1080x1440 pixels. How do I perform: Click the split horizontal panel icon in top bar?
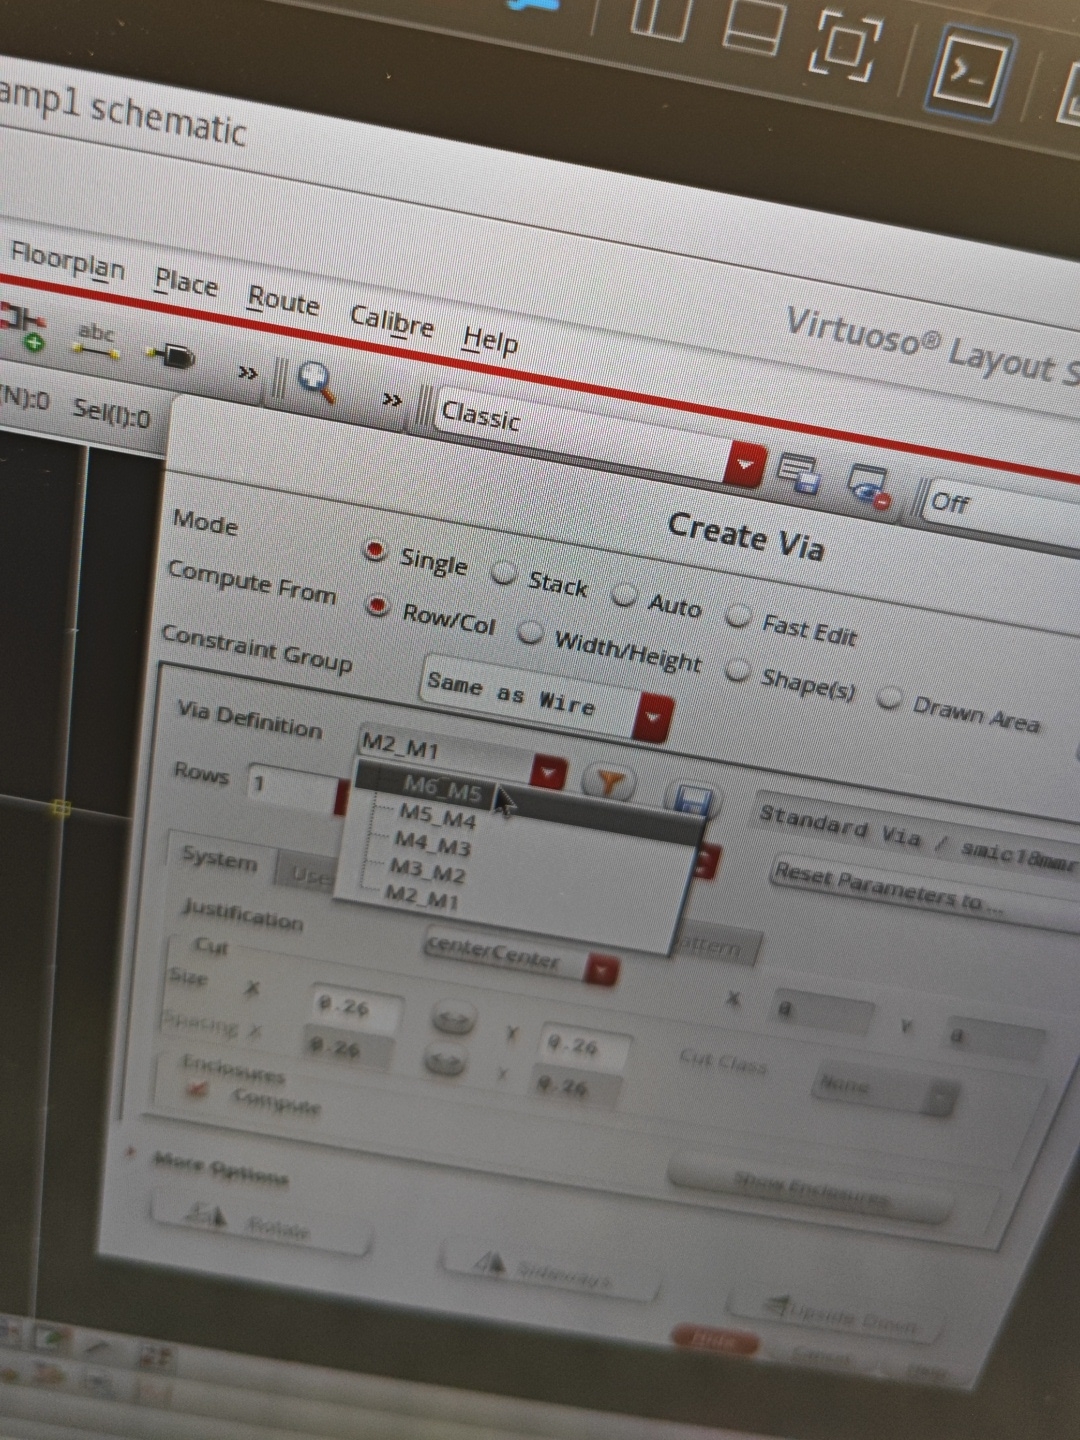click(755, 28)
